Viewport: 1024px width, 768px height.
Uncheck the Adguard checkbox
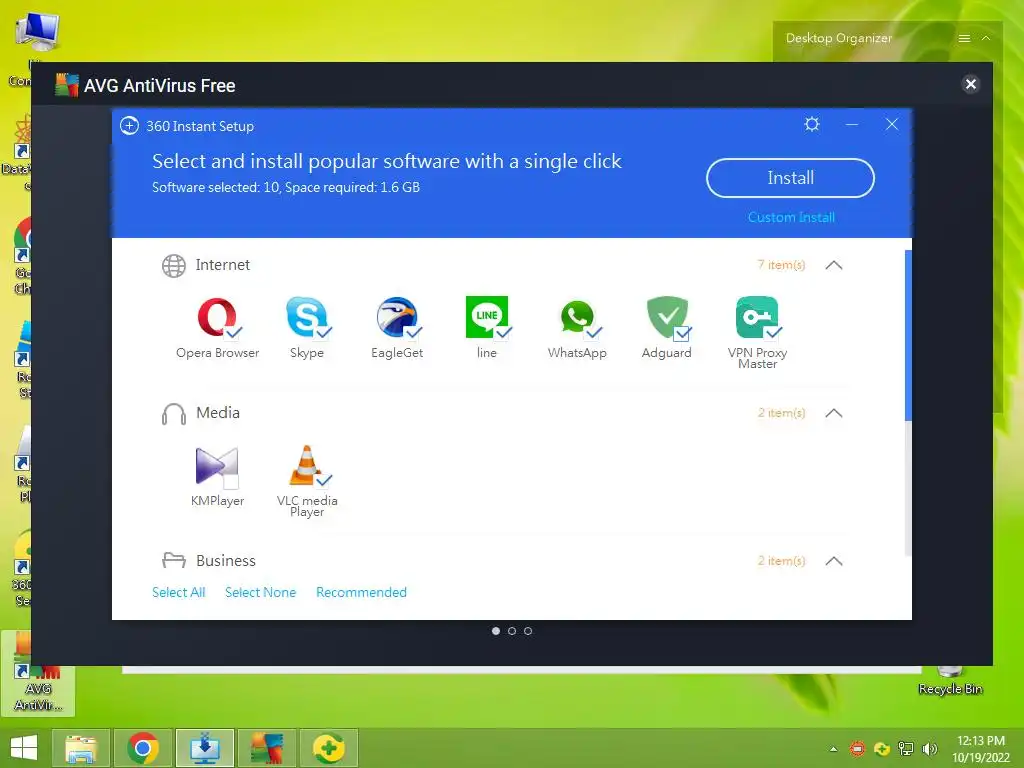coord(682,333)
